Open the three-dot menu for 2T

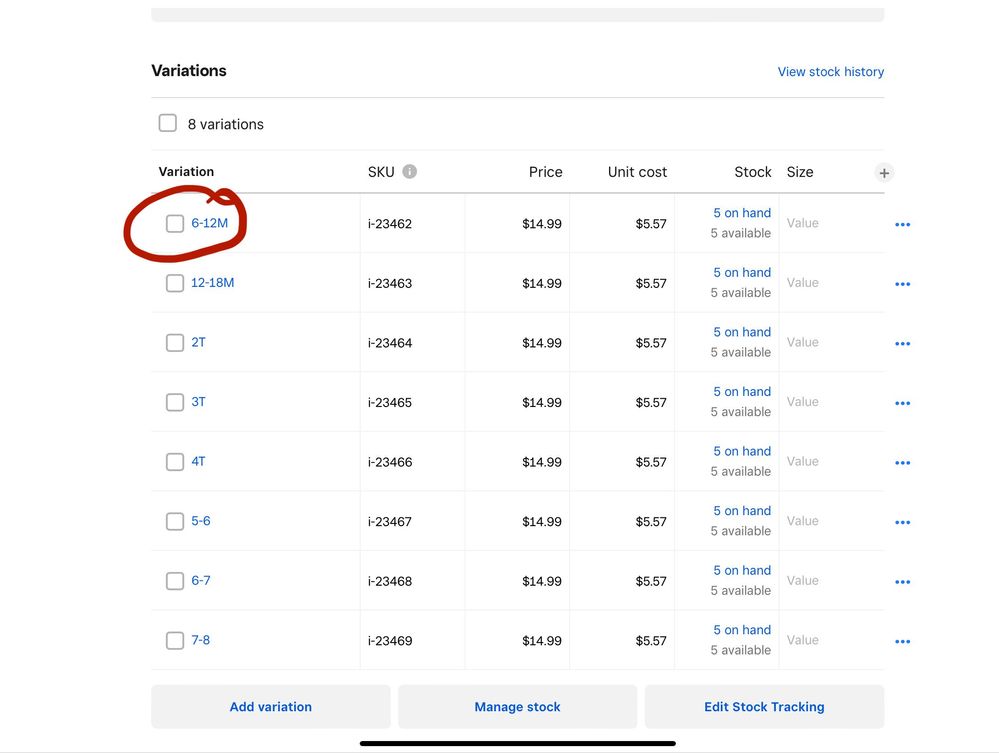coord(902,344)
